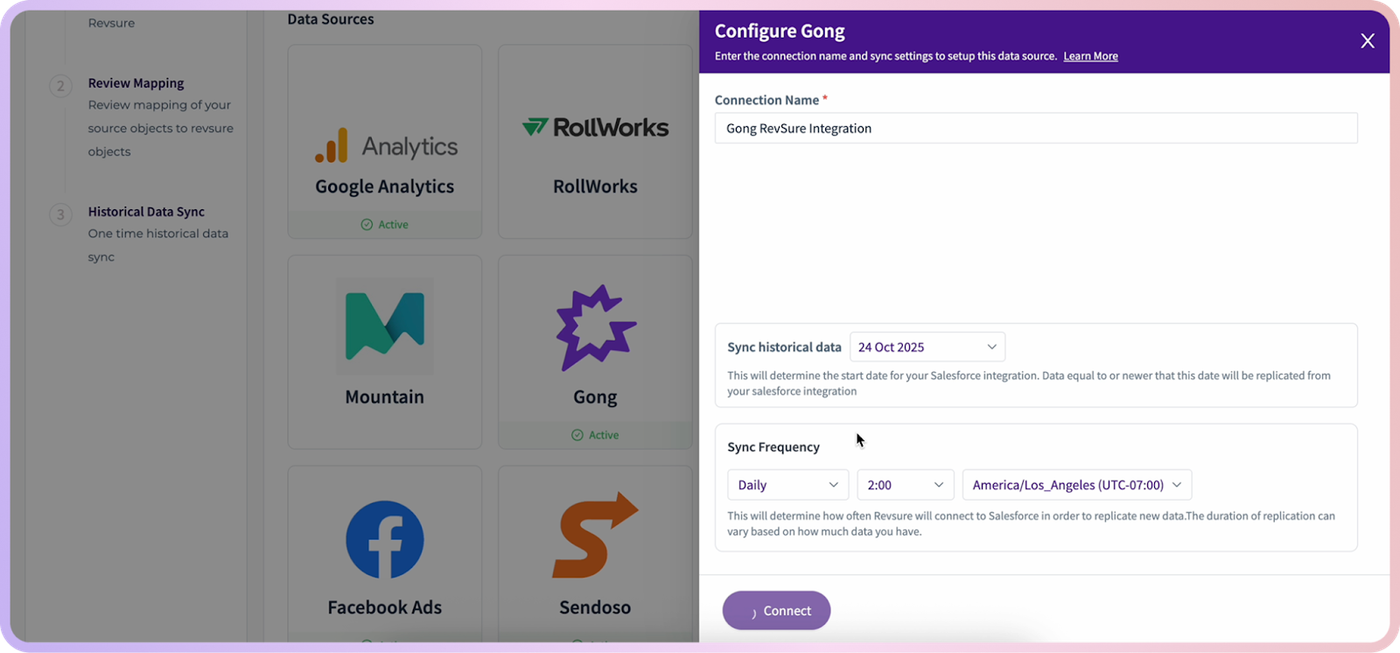Screen dimensions: 1400x653
Task: Click the Connection Name input field
Action: (x=1036, y=128)
